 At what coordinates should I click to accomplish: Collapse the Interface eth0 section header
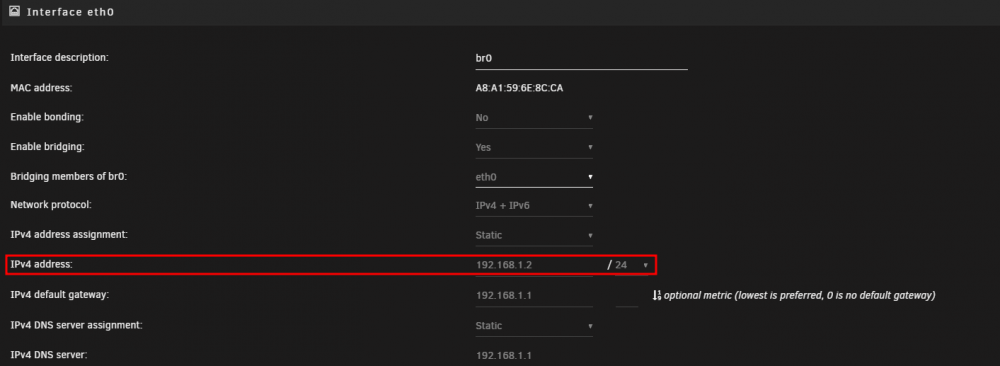[x=500, y=12]
